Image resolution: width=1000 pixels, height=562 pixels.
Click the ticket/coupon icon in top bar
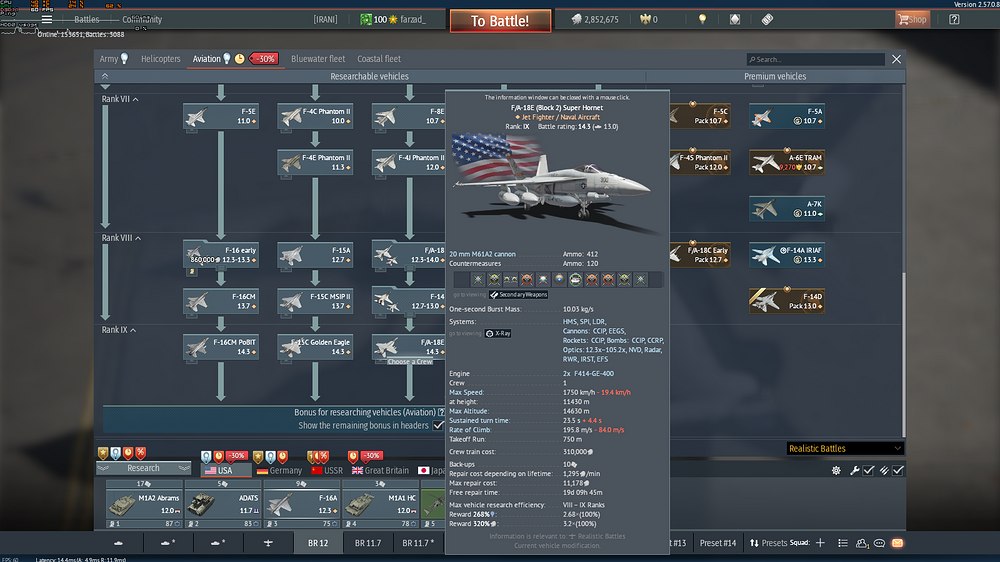767,19
